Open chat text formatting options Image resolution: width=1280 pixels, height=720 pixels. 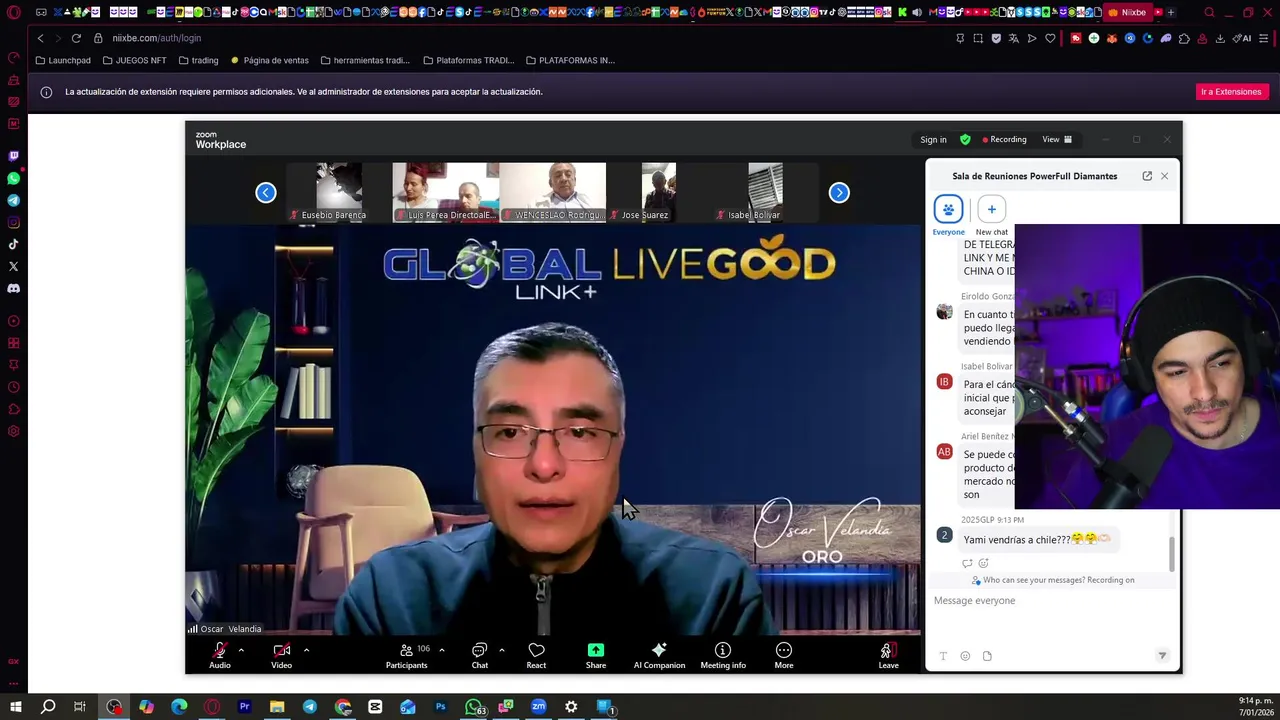pos(943,656)
